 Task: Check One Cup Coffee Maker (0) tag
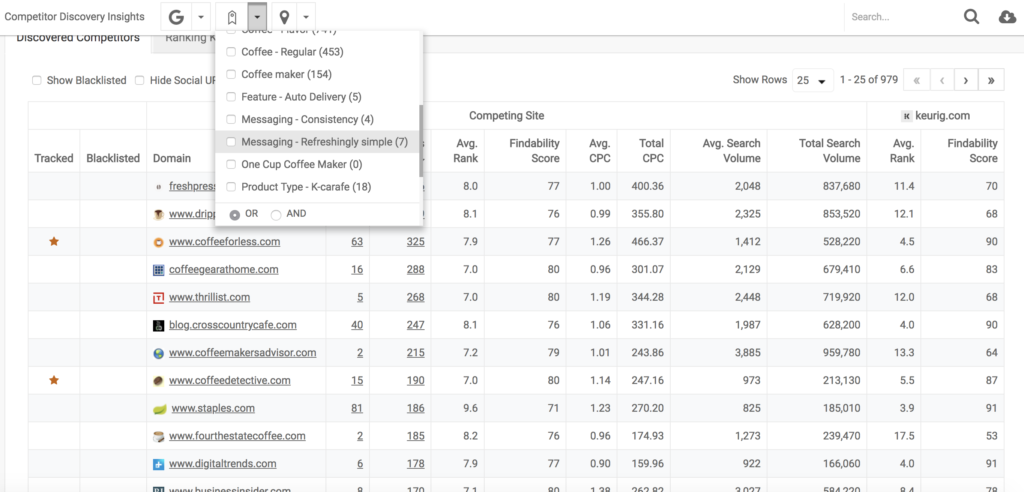point(231,165)
